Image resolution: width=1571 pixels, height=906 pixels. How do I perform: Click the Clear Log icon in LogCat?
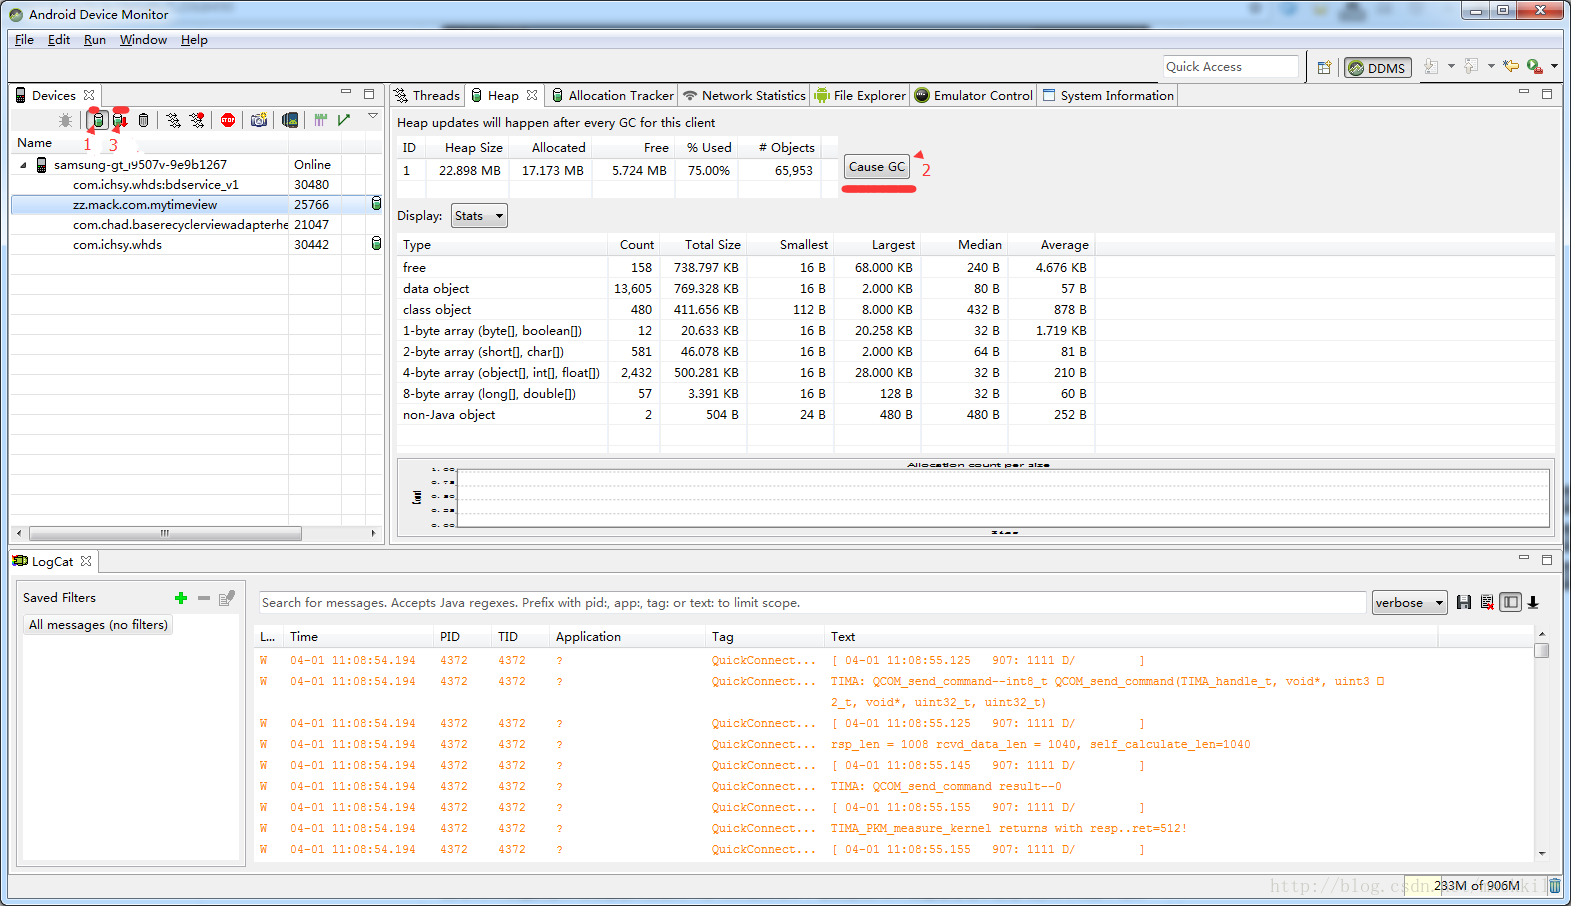click(1487, 602)
